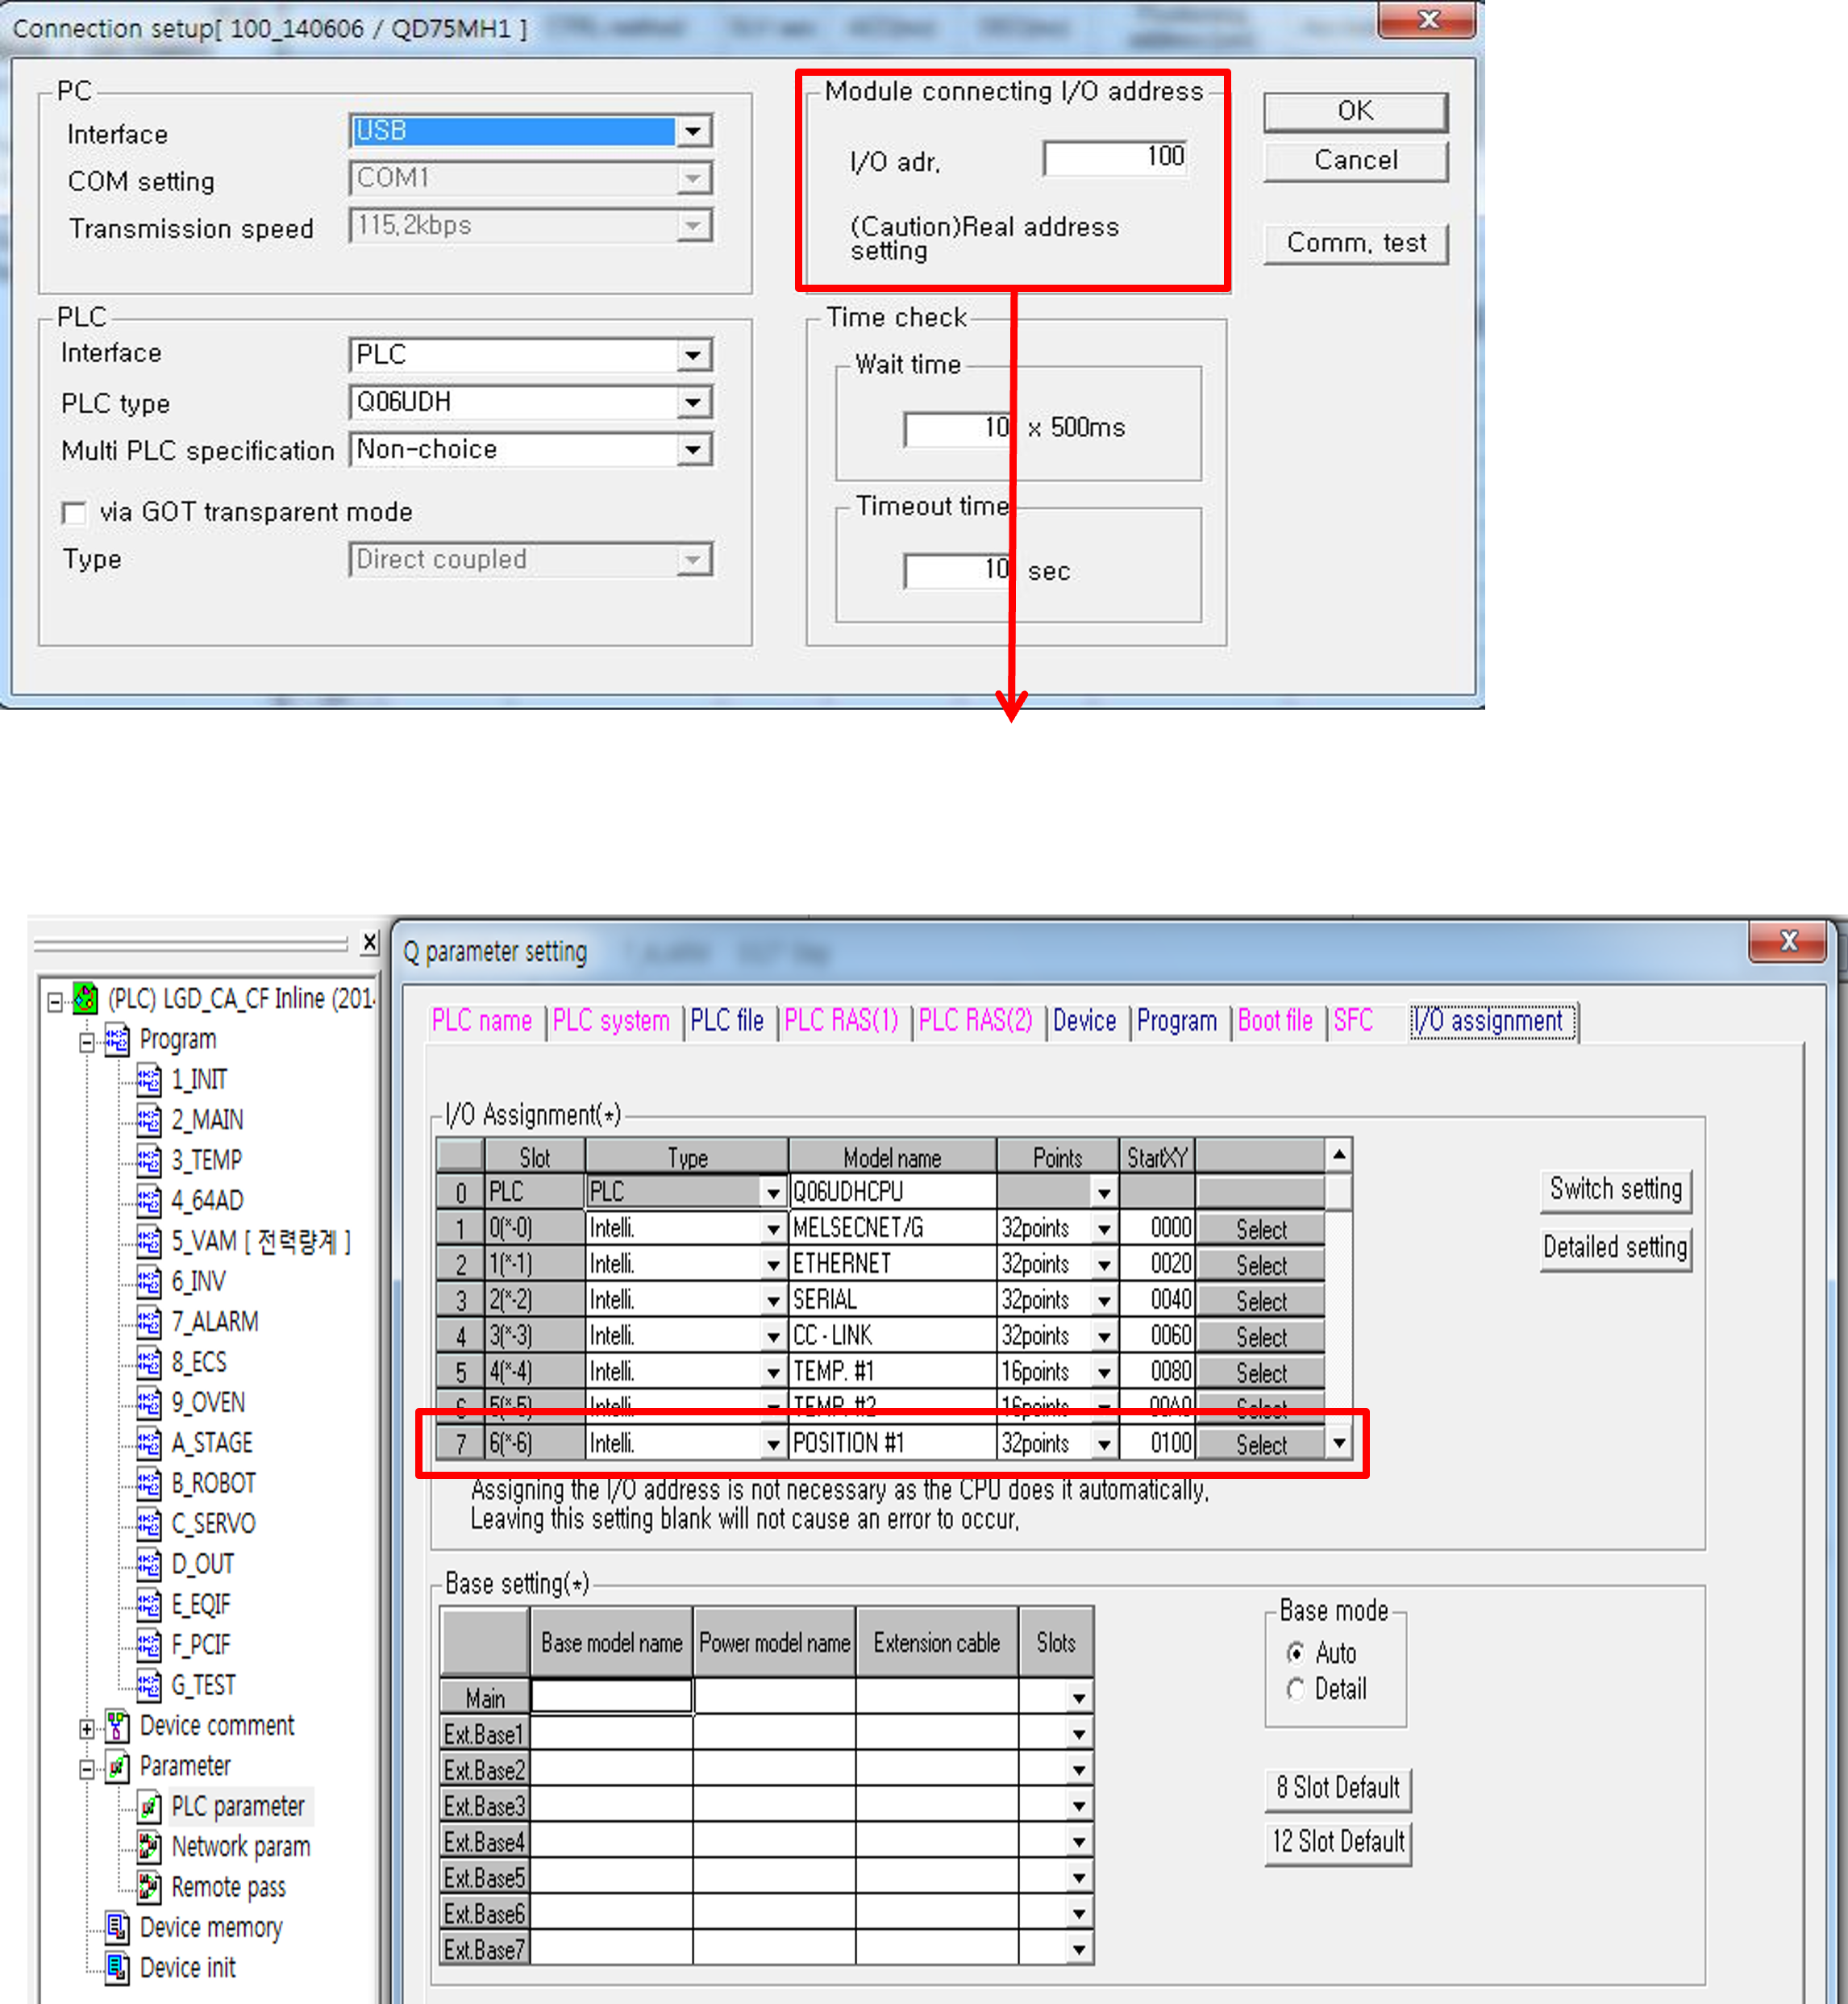1848x2004 pixels.
Task: Click the PLC project root icon
Action: [x=85, y=998]
